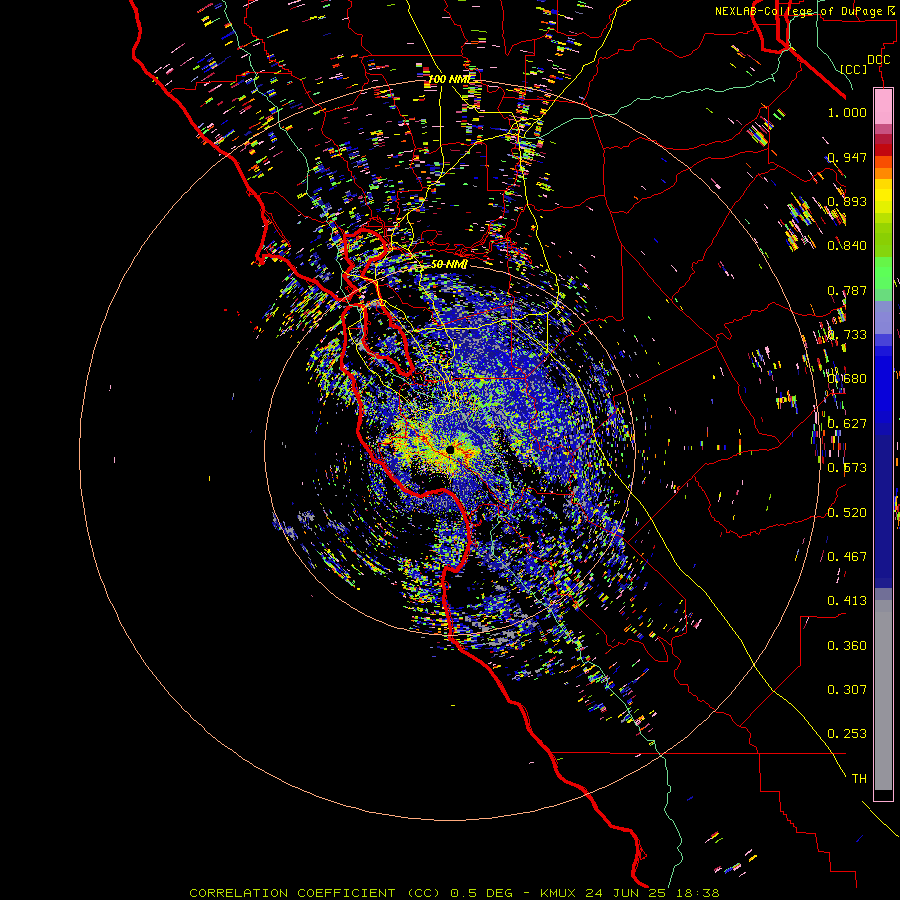Click the 0.307 scale value
This screenshot has width=900, height=900.
click(x=847, y=690)
